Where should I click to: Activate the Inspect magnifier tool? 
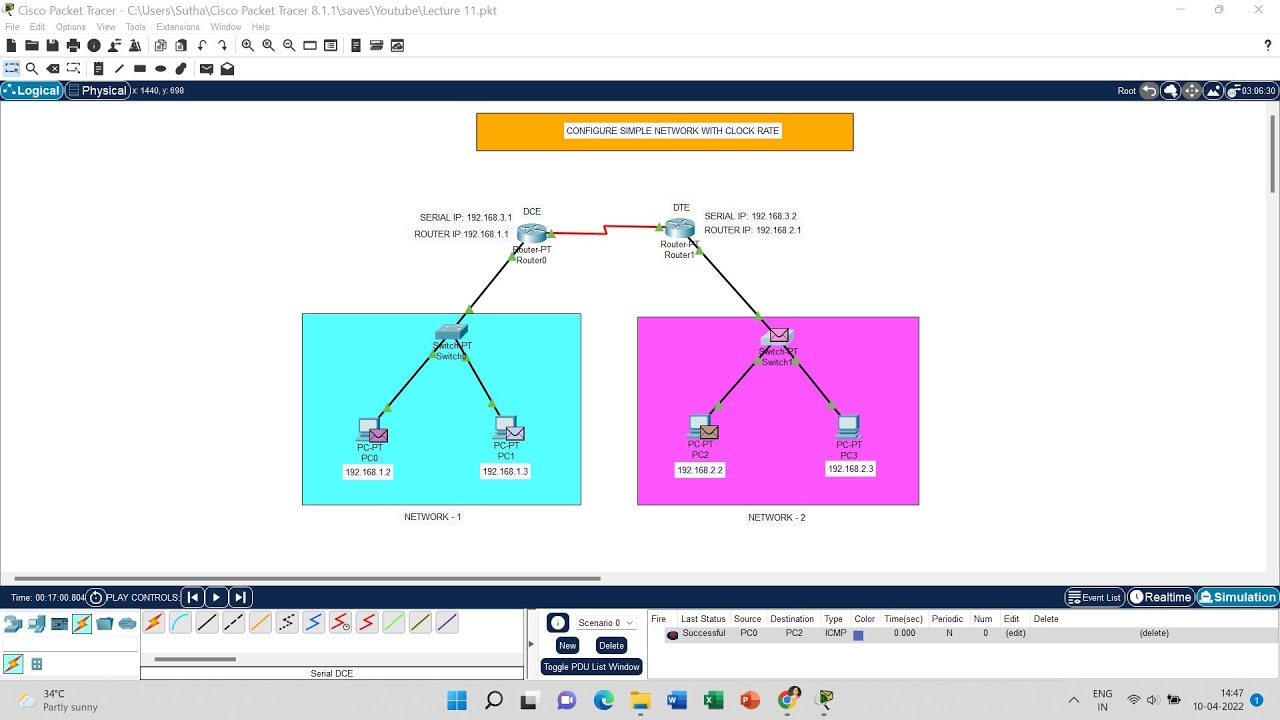[32, 69]
